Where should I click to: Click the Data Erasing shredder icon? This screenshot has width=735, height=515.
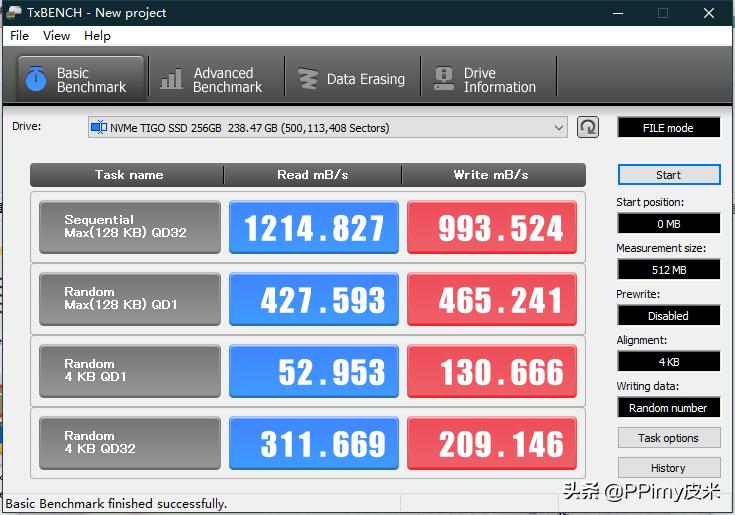tap(308, 79)
